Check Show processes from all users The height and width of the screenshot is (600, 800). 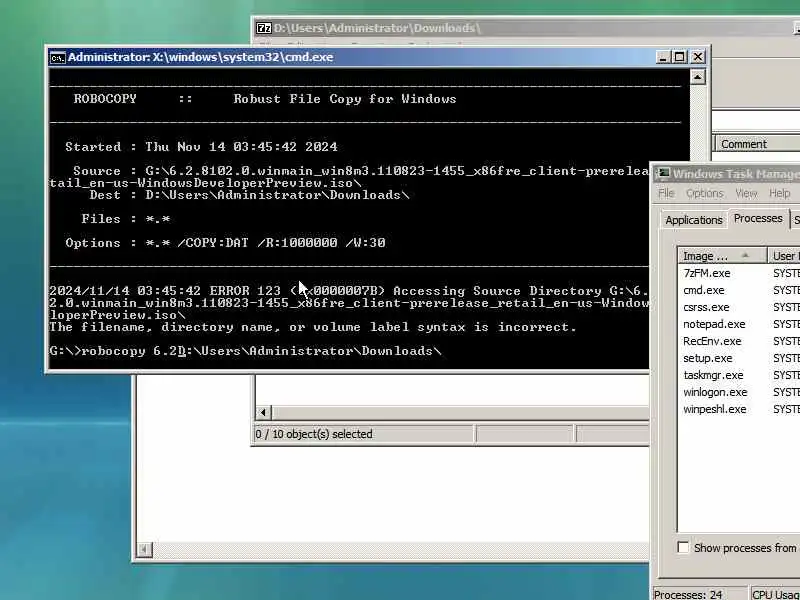683,547
